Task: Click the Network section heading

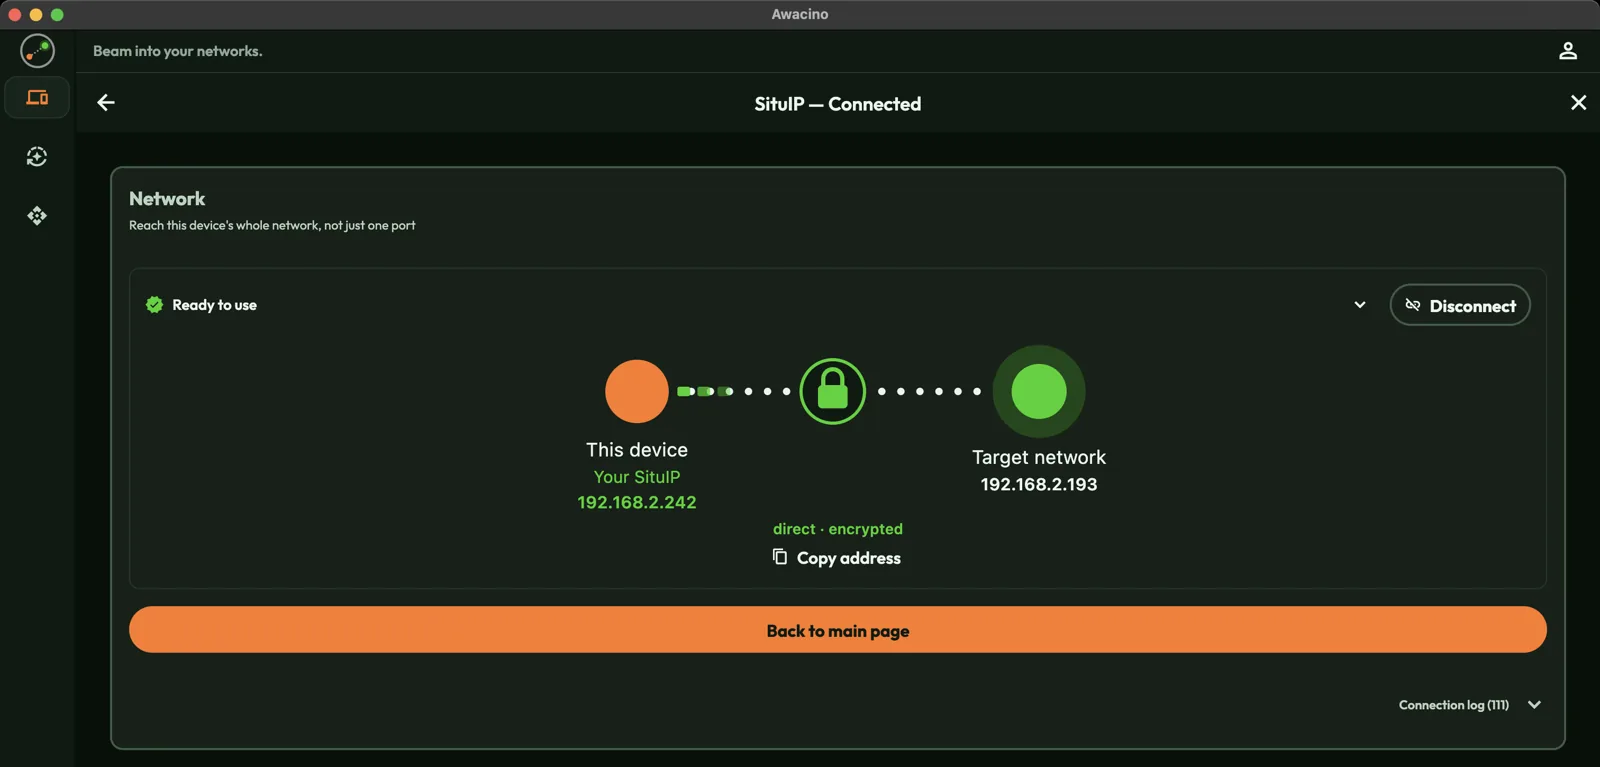Action: click(167, 199)
